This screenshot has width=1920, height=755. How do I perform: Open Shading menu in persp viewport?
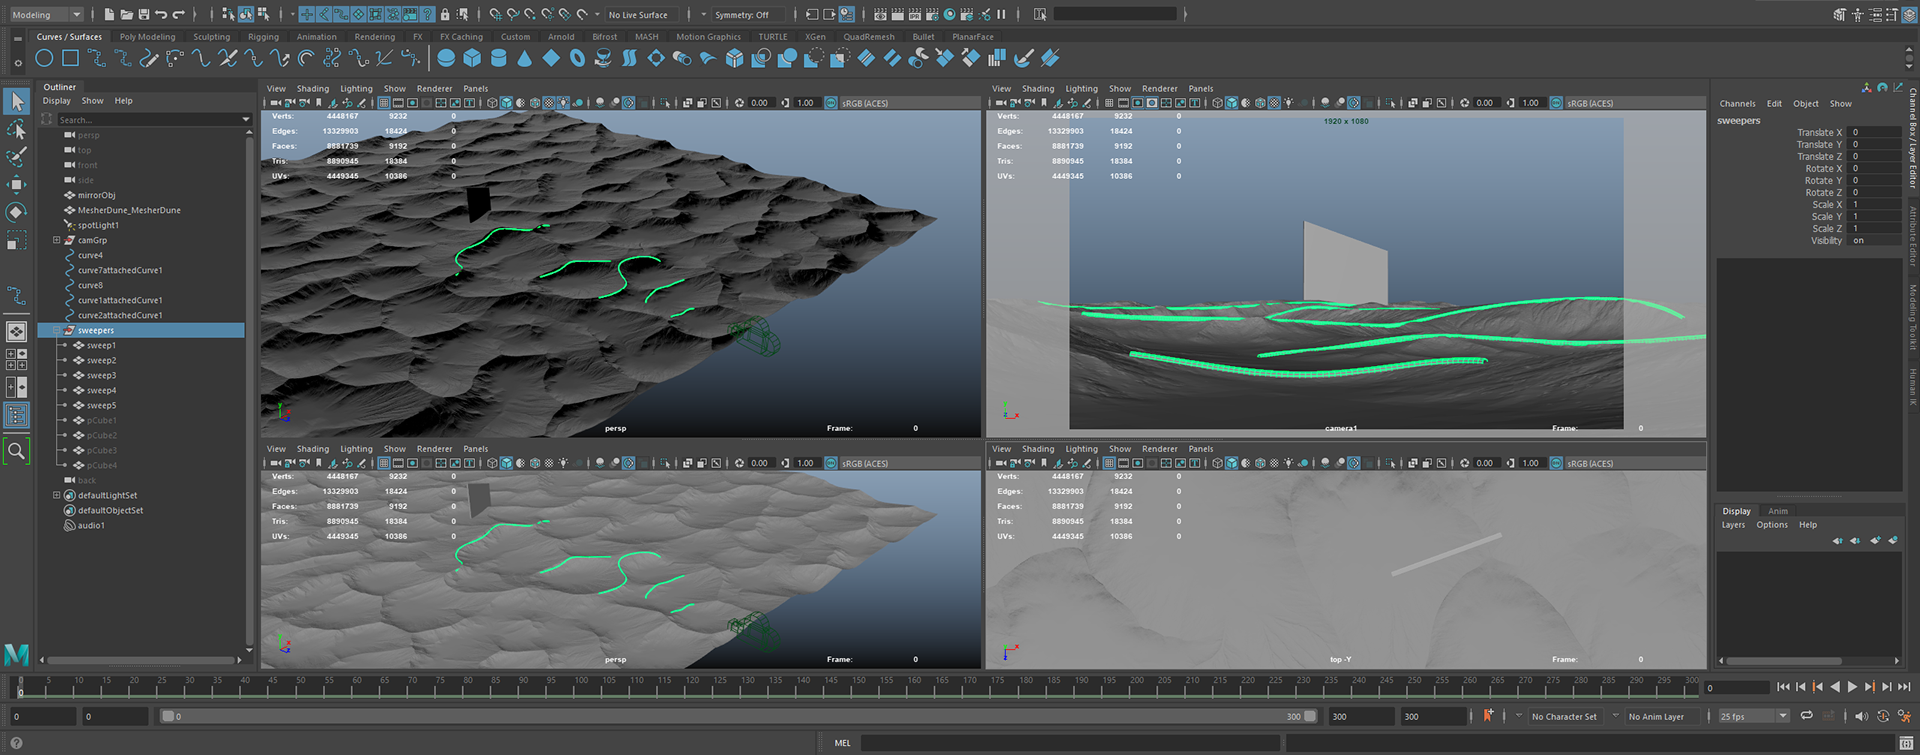pyautogui.click(x=312, y=89)
